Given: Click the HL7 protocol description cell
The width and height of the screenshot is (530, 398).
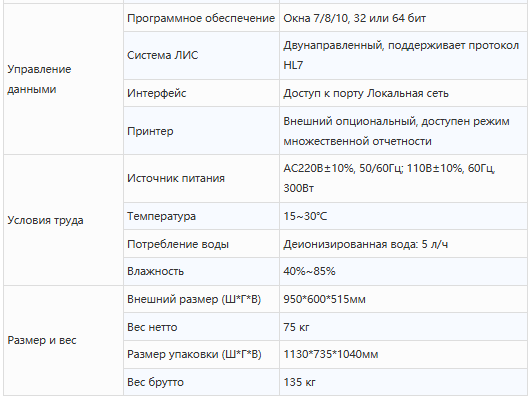Looking at the screenshot, I should (x=403, y=55).
